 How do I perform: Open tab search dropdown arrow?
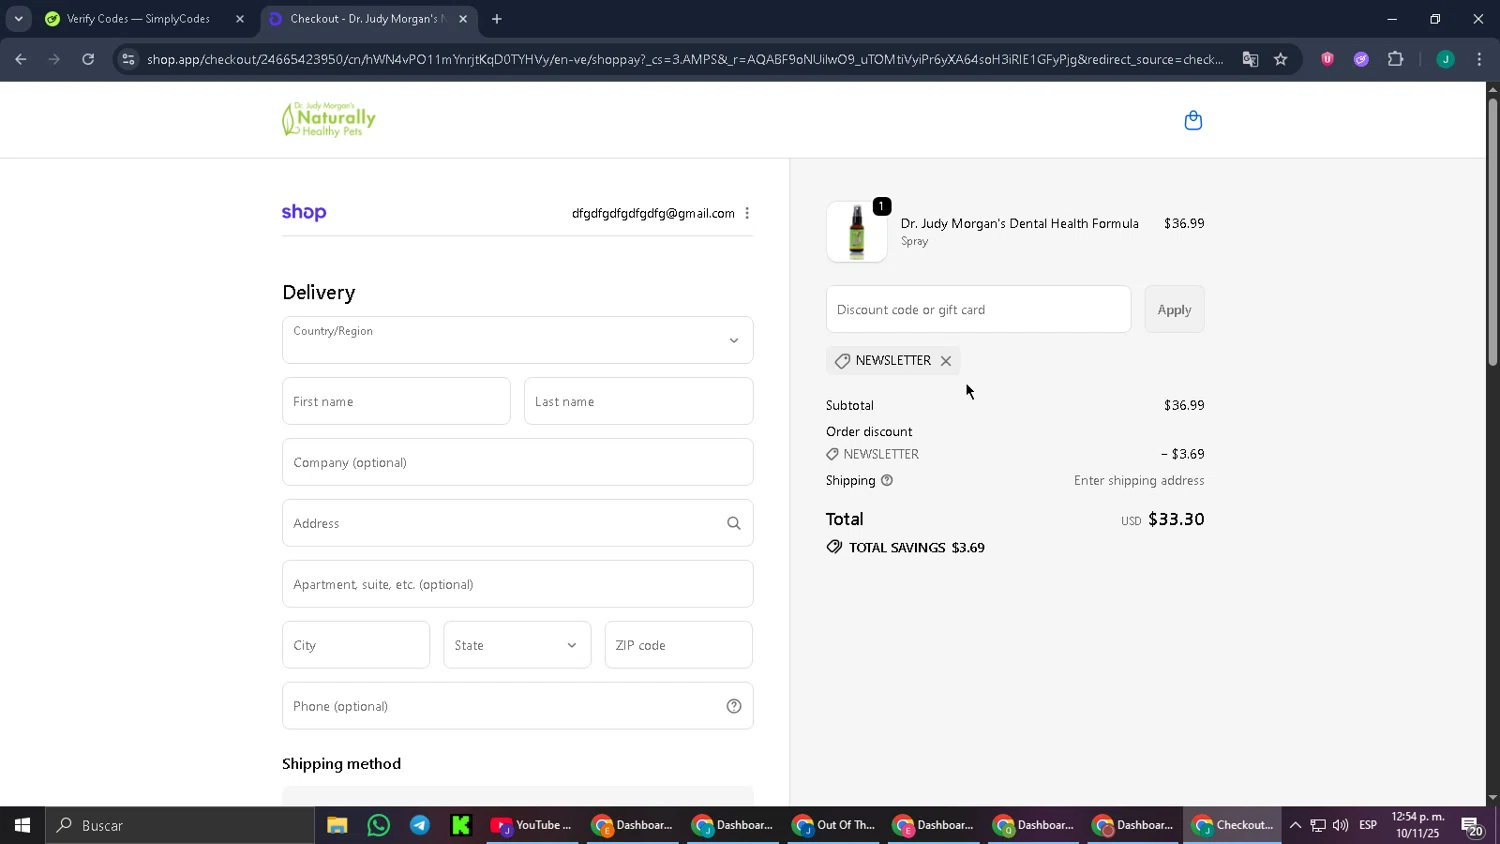pos(18,19)
